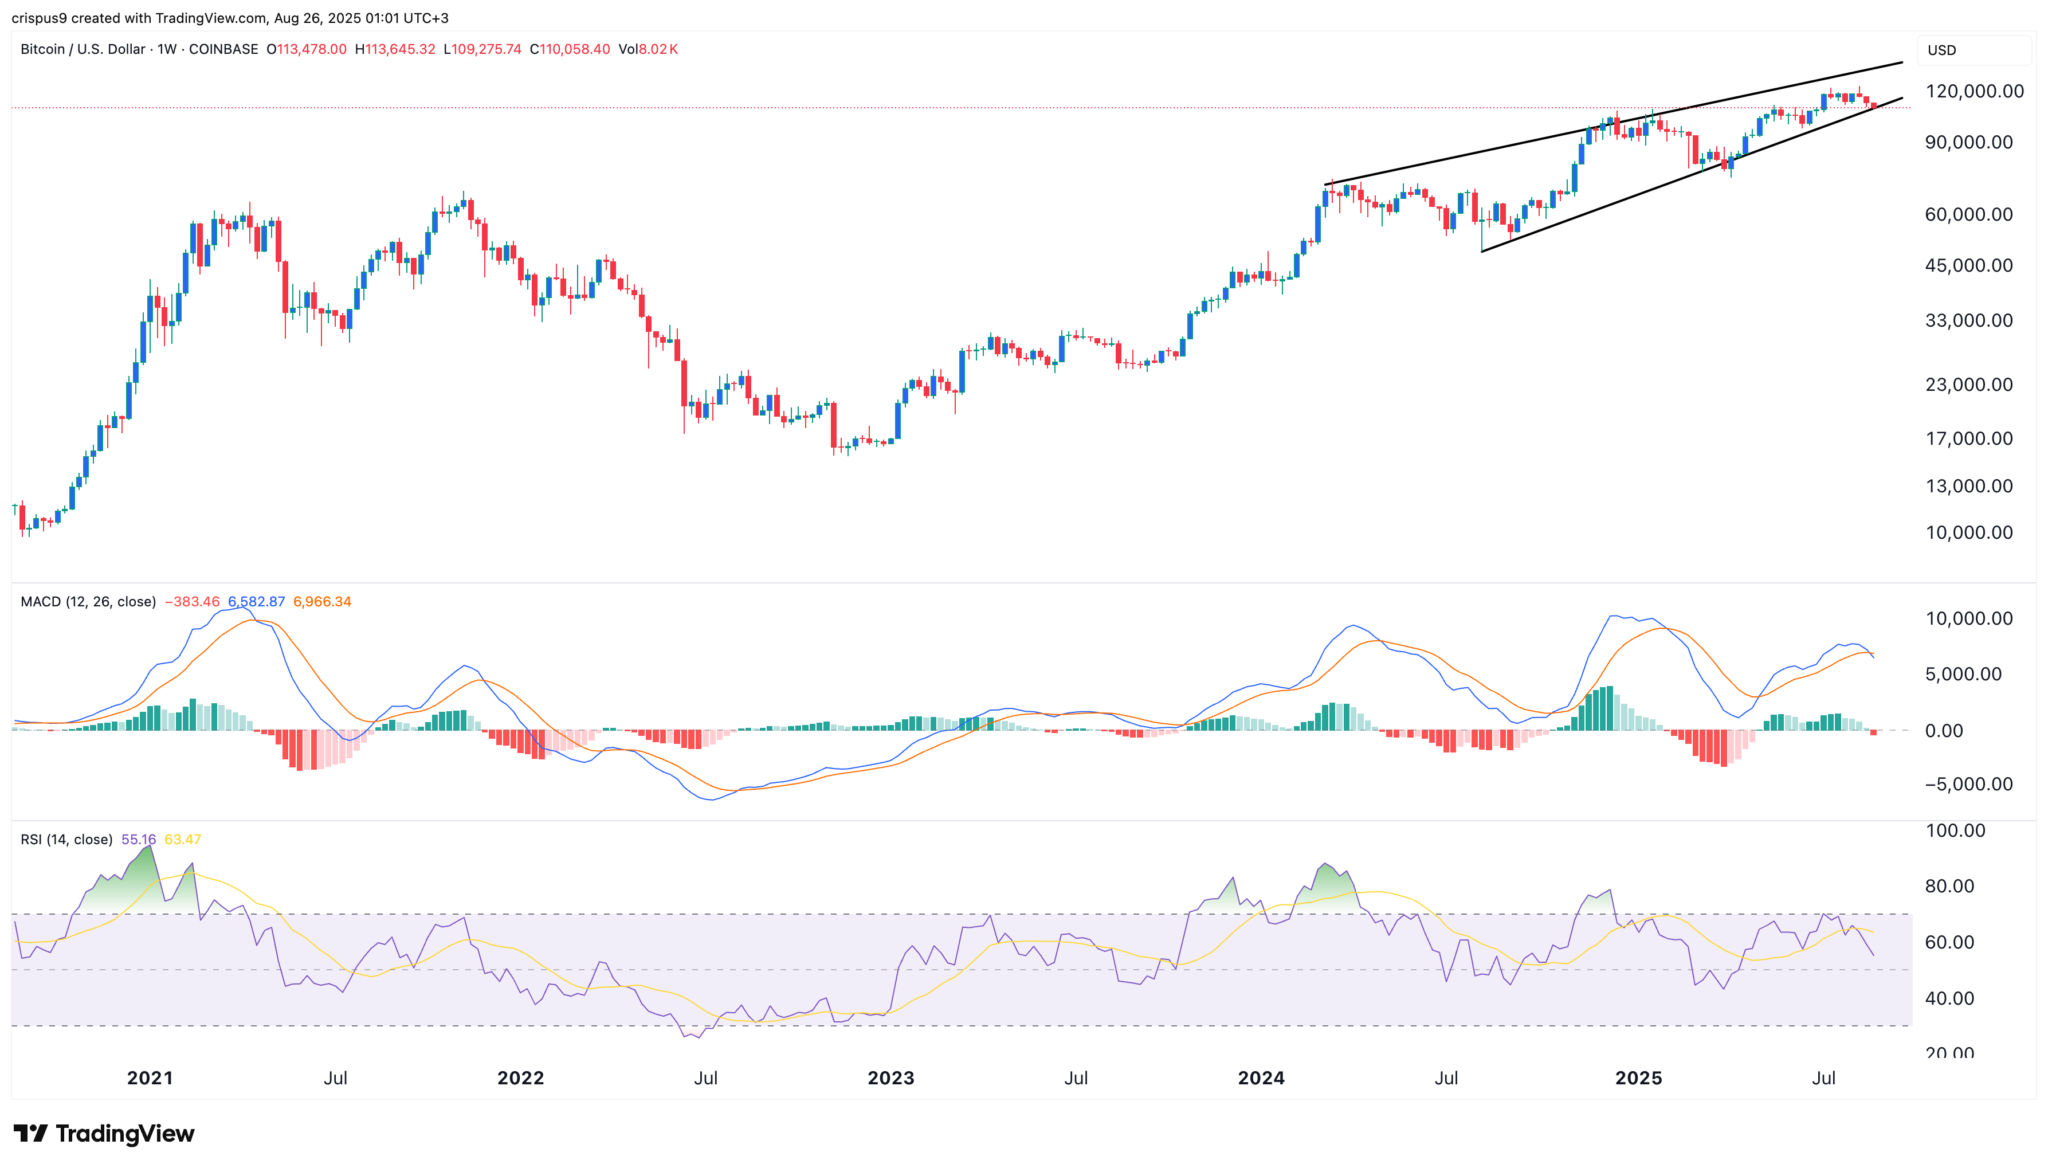Select the MACD (12, 26, close) indicator label
The height and width of the screenshot is (1168, 2048).
click(x=88, y=602)
